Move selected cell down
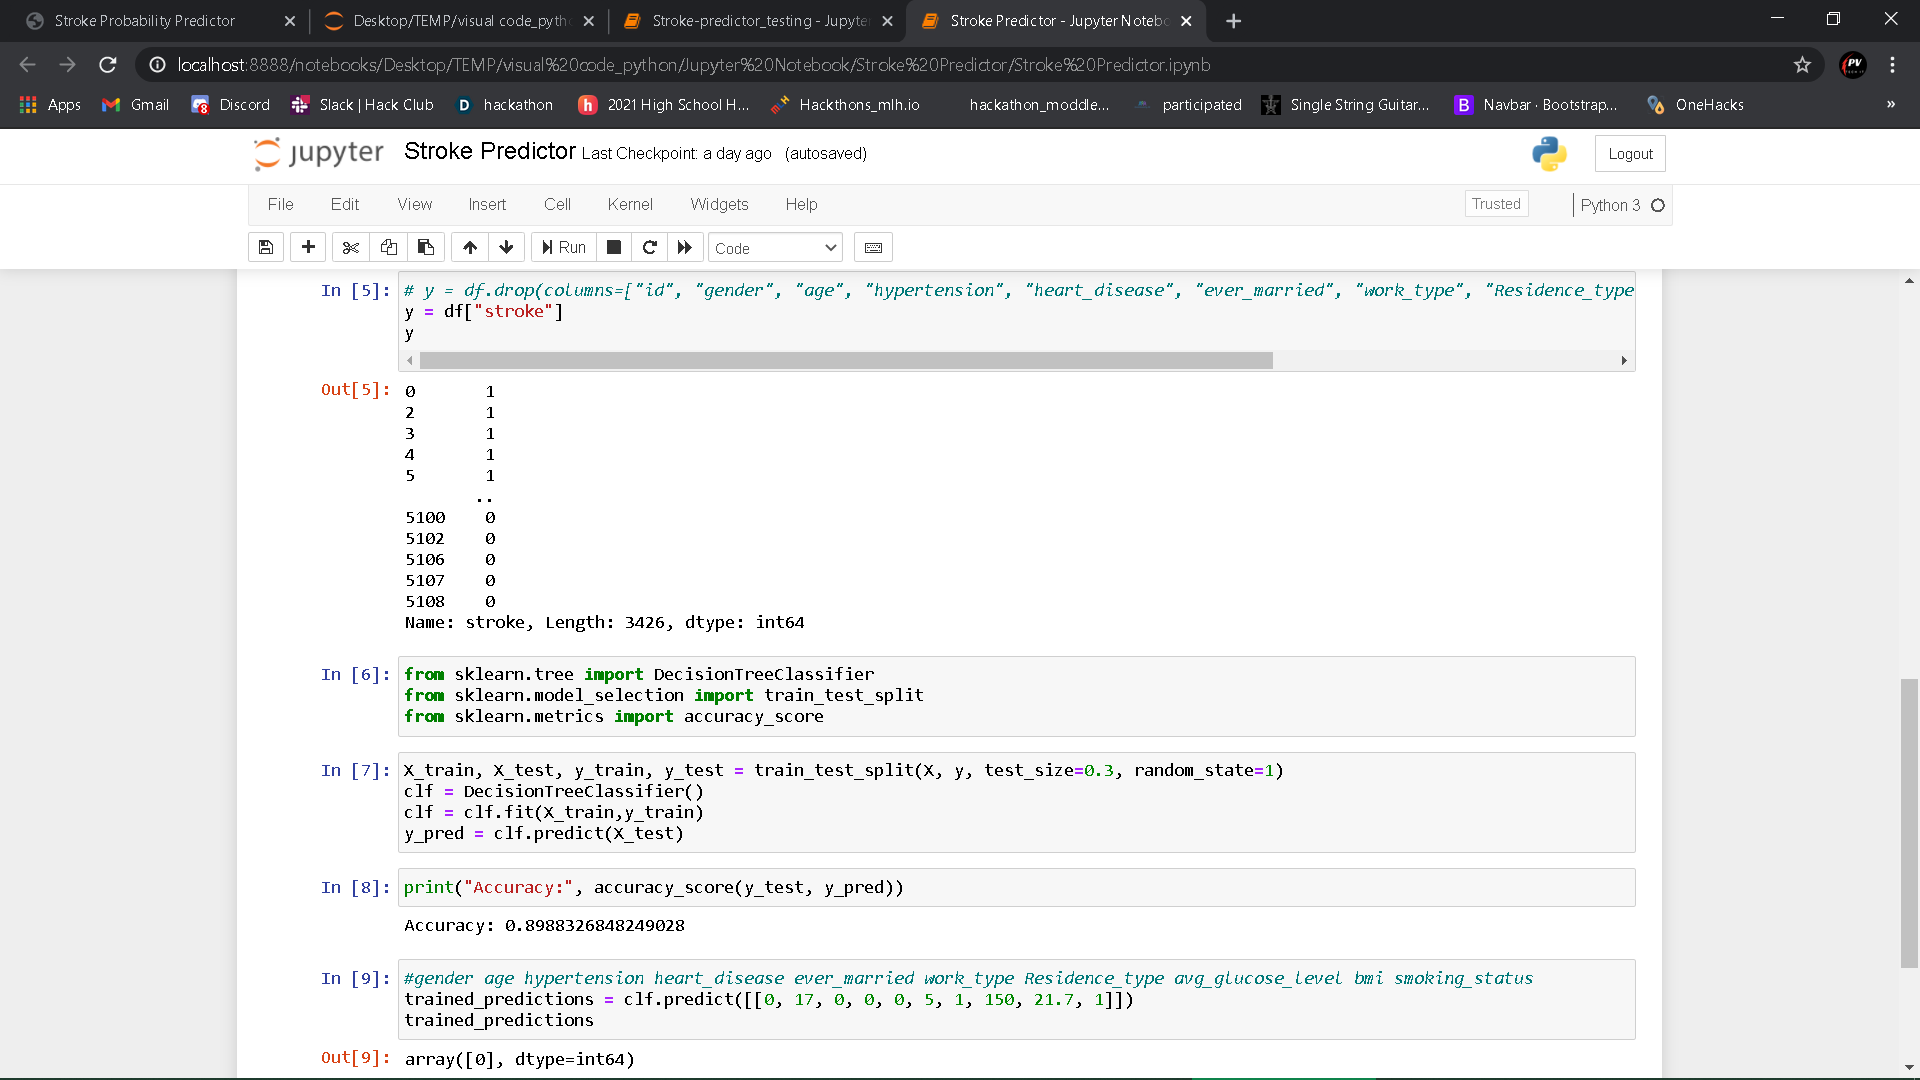This screenshot has width=1920, height=1080. point(506,247)
